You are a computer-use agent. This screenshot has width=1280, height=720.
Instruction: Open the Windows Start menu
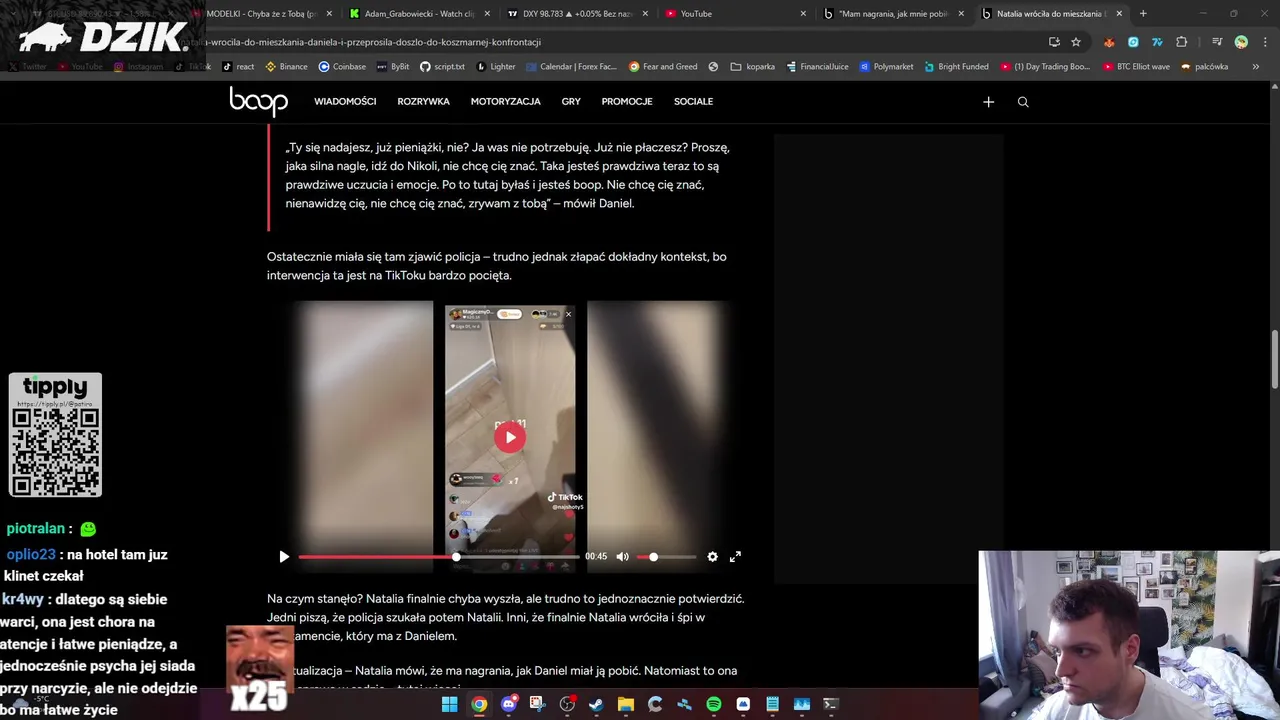point(450,705)
